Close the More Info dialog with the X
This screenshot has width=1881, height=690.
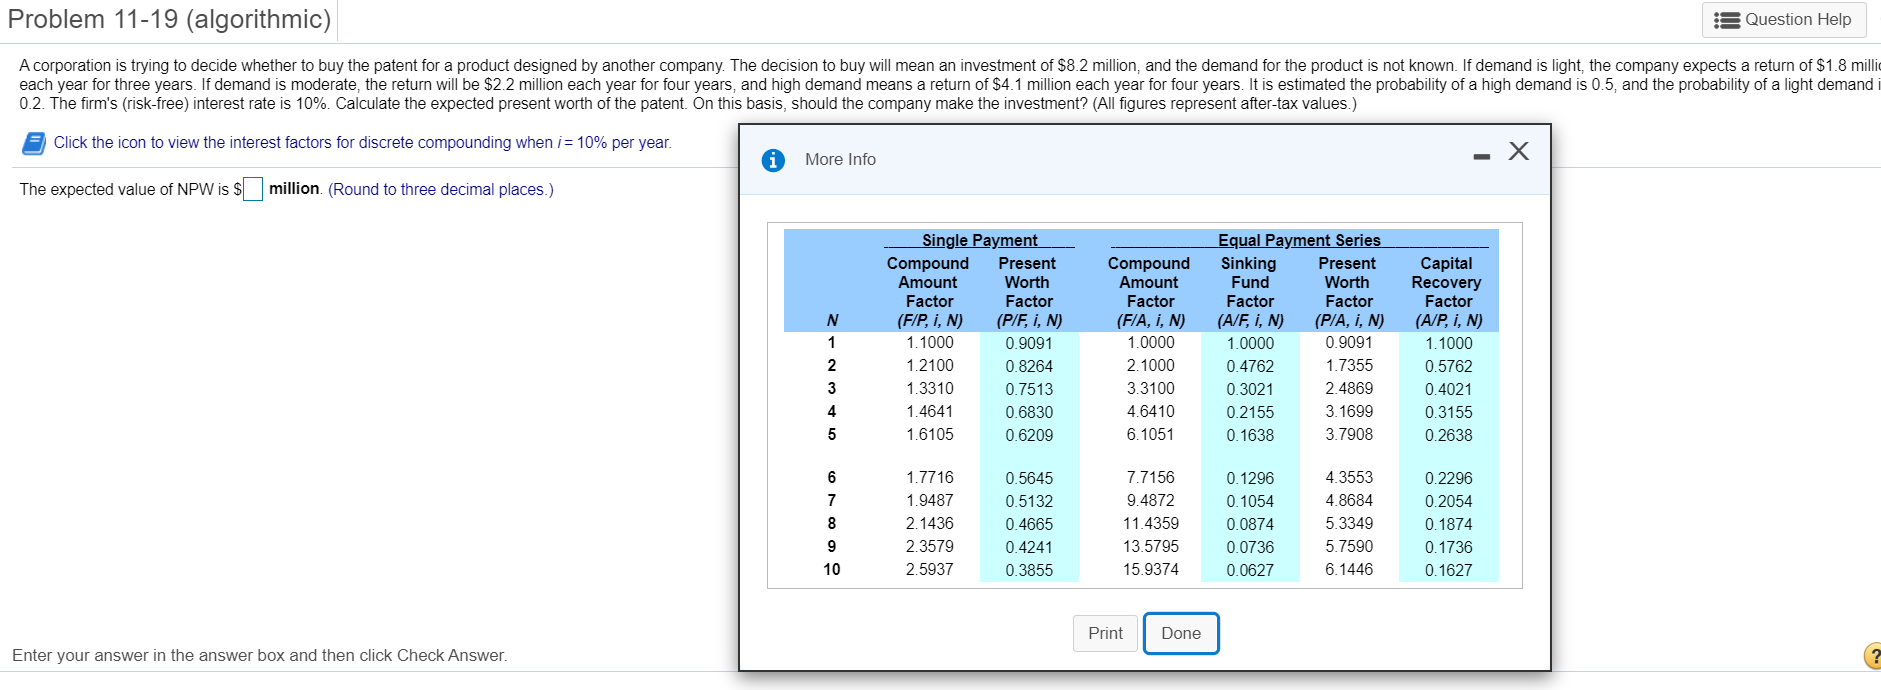1519,151
